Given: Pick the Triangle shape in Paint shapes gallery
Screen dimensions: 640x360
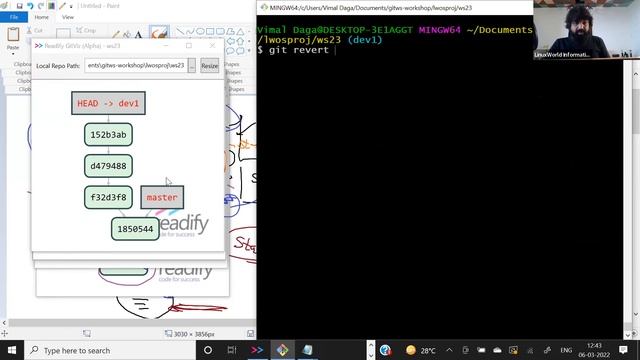Looking at the screenshot, I should 240,31.
